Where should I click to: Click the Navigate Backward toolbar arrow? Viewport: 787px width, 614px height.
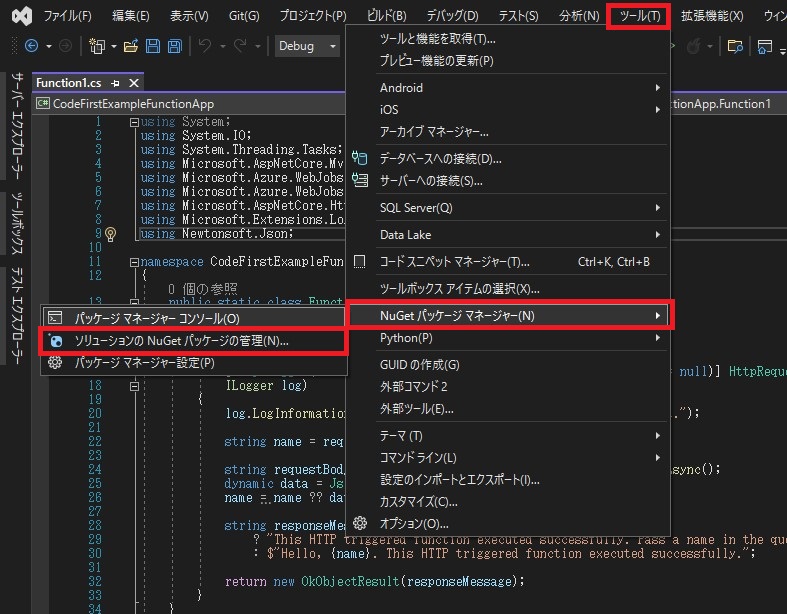pyautogui.click(x=32, y=46)
